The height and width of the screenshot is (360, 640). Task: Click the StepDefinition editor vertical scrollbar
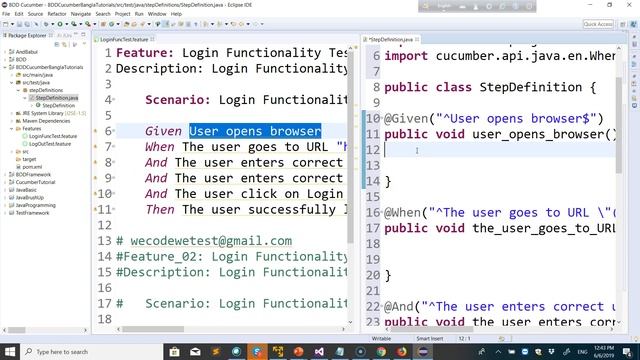(619, 124)
